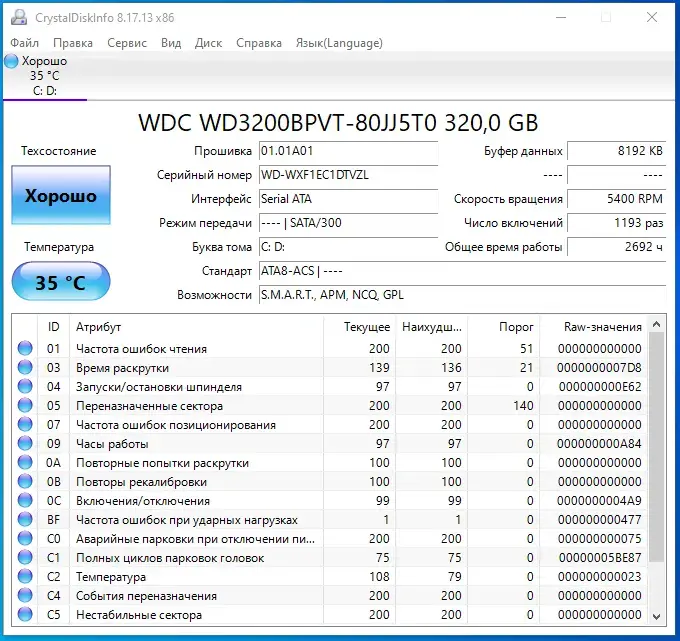Open the Справка menu
Screen dimensions: 680x641
click(259, 43)
